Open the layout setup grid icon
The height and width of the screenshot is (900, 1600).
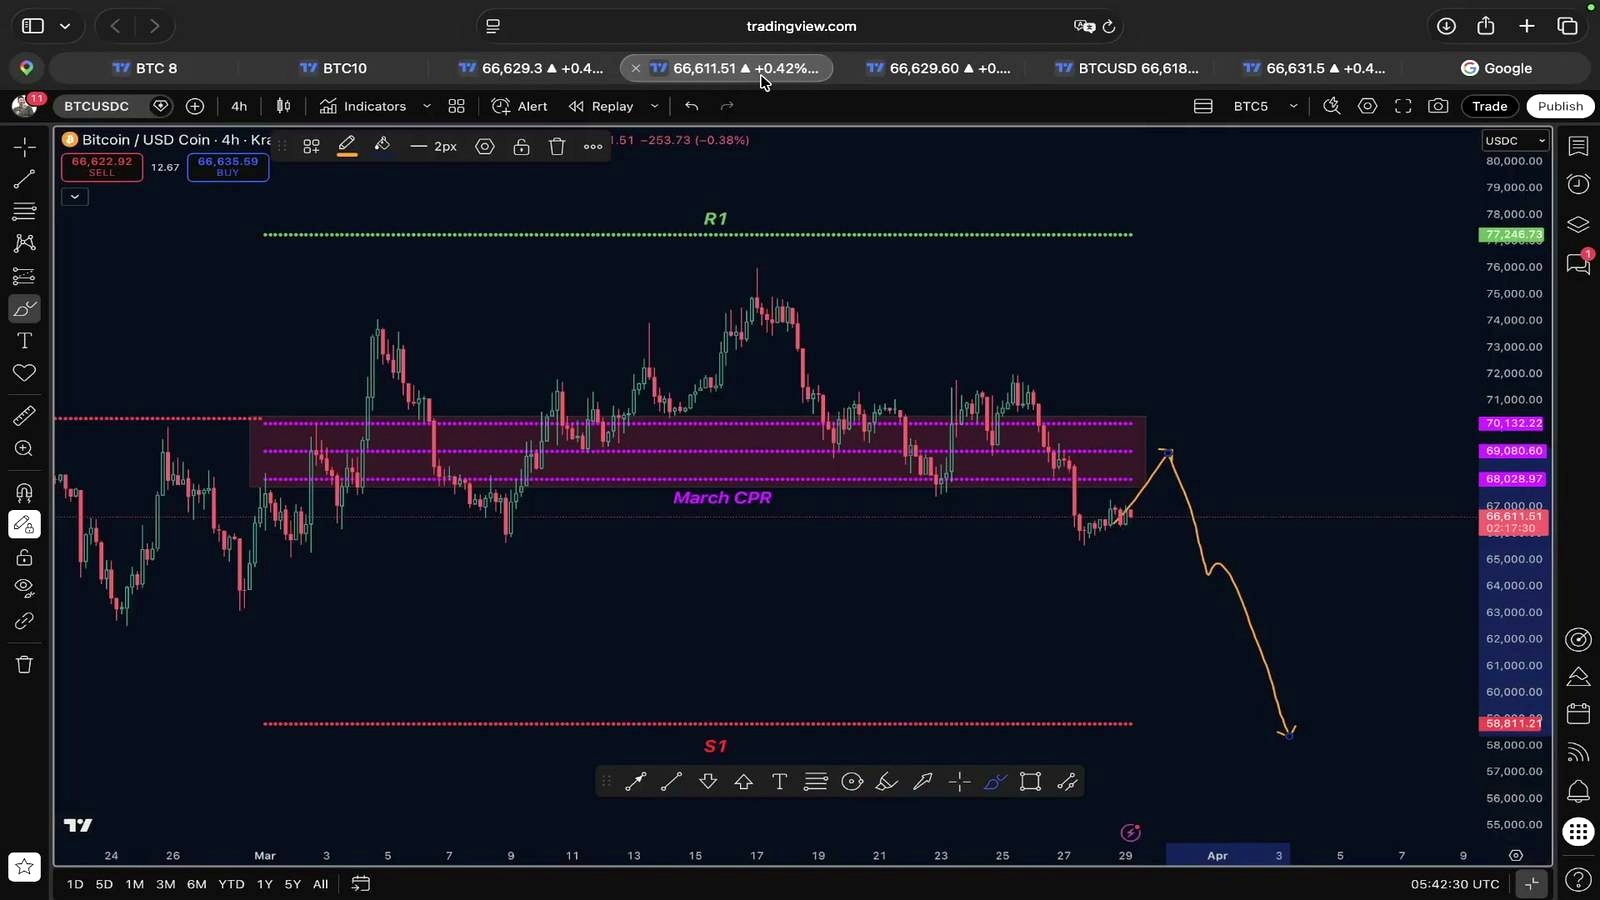coord(456,106)
